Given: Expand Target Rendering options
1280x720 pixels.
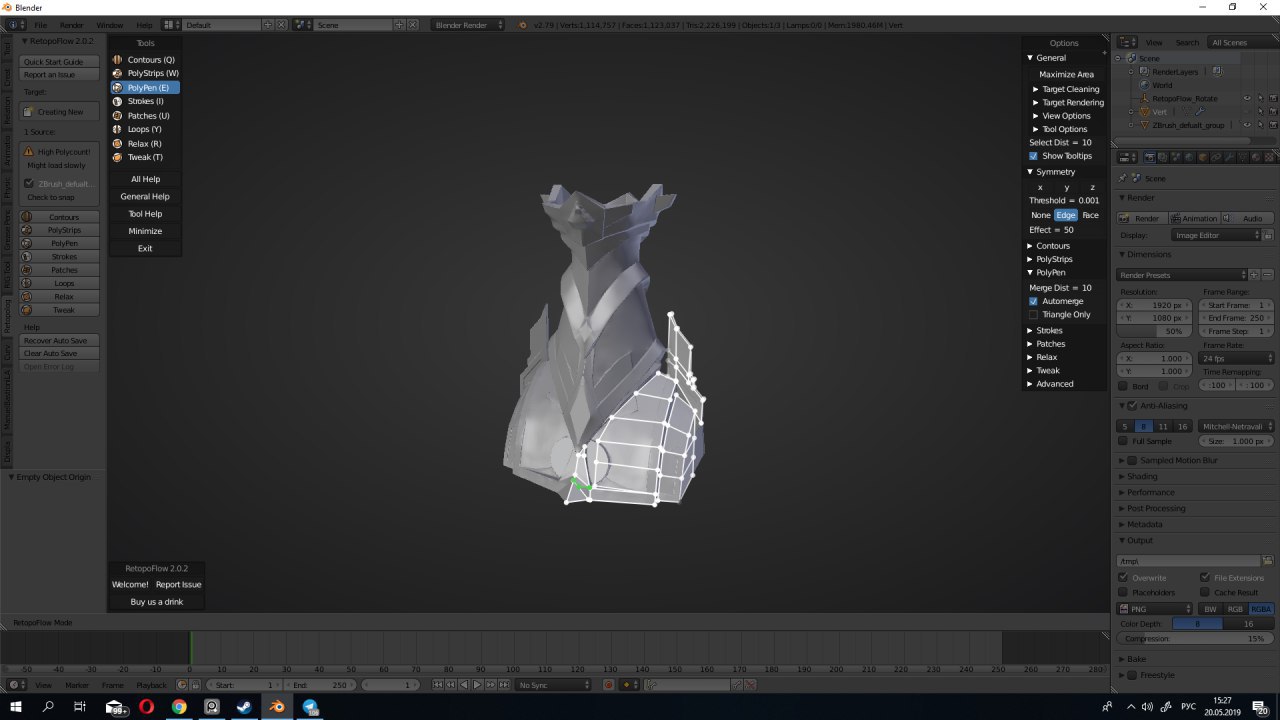Looking at the screenshot, I should point(1066,102).
